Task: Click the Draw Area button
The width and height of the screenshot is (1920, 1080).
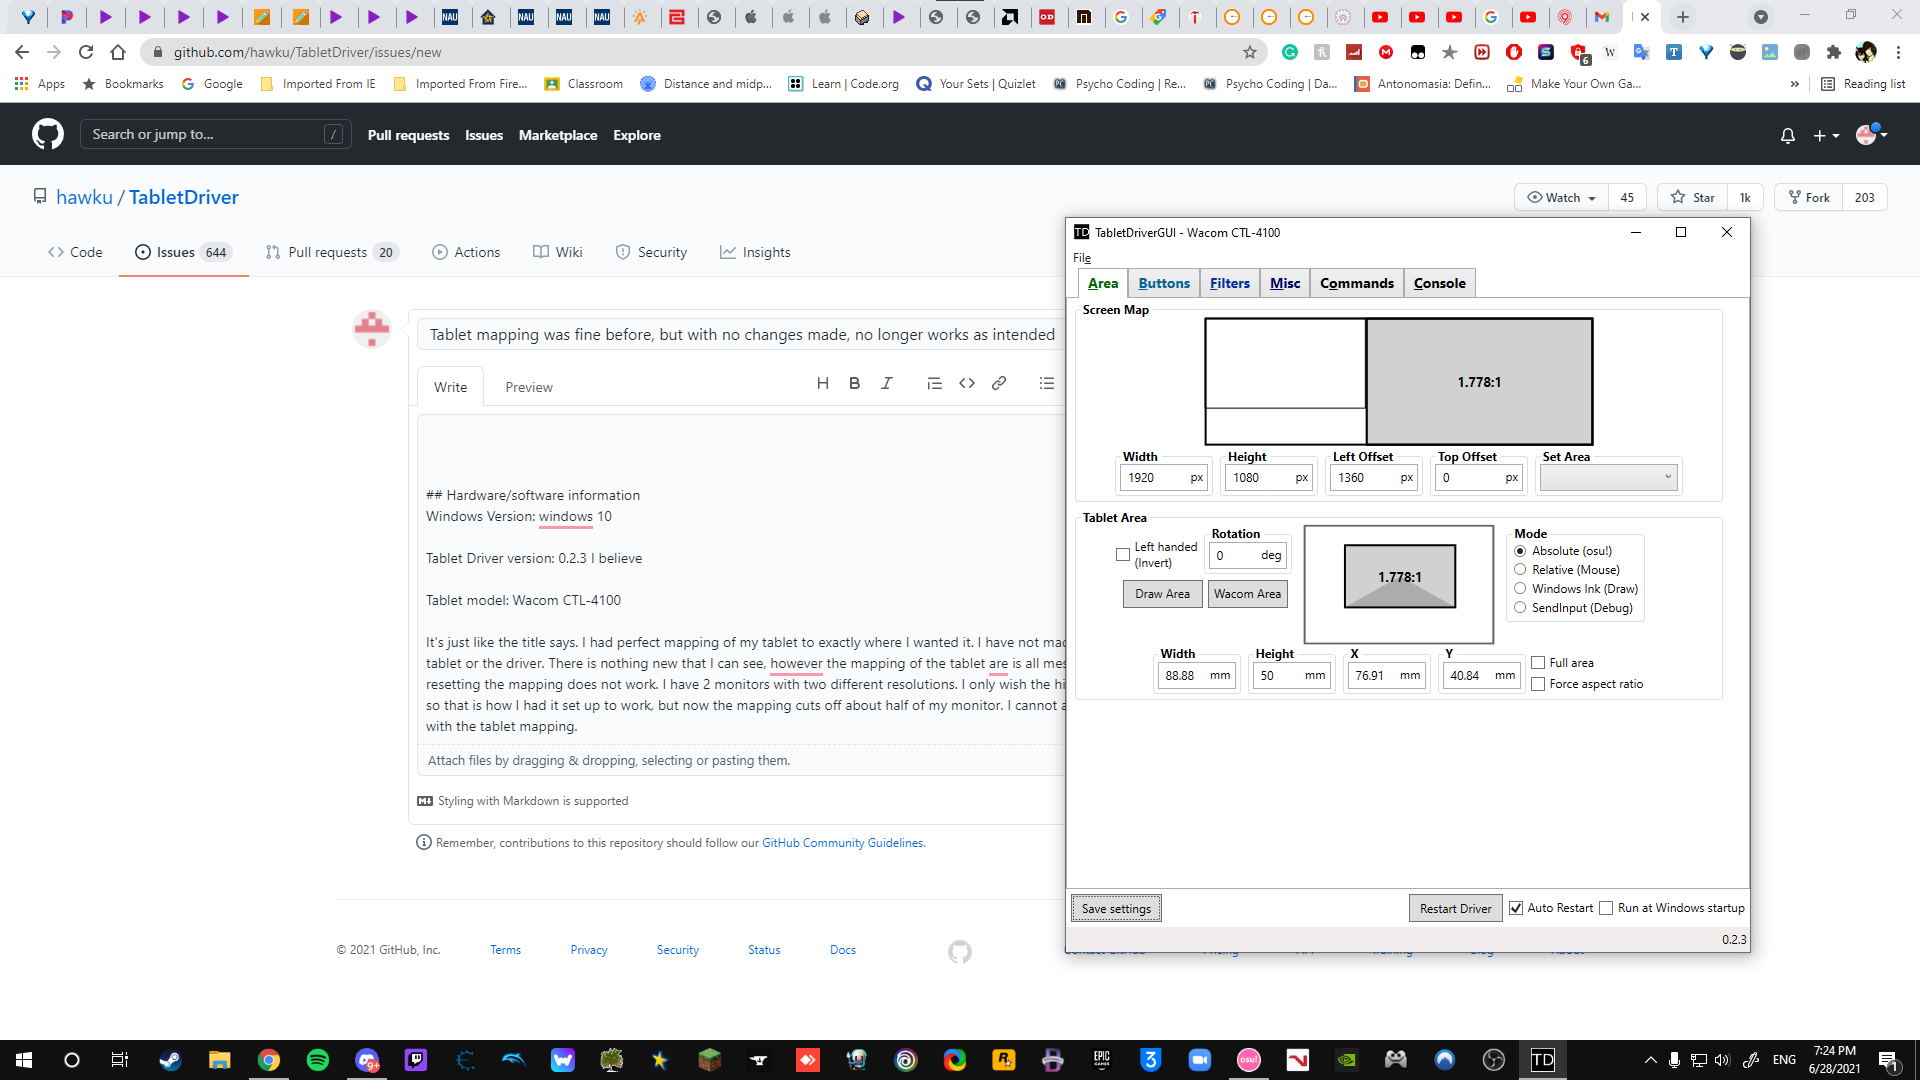Action: coord(1161,593)
